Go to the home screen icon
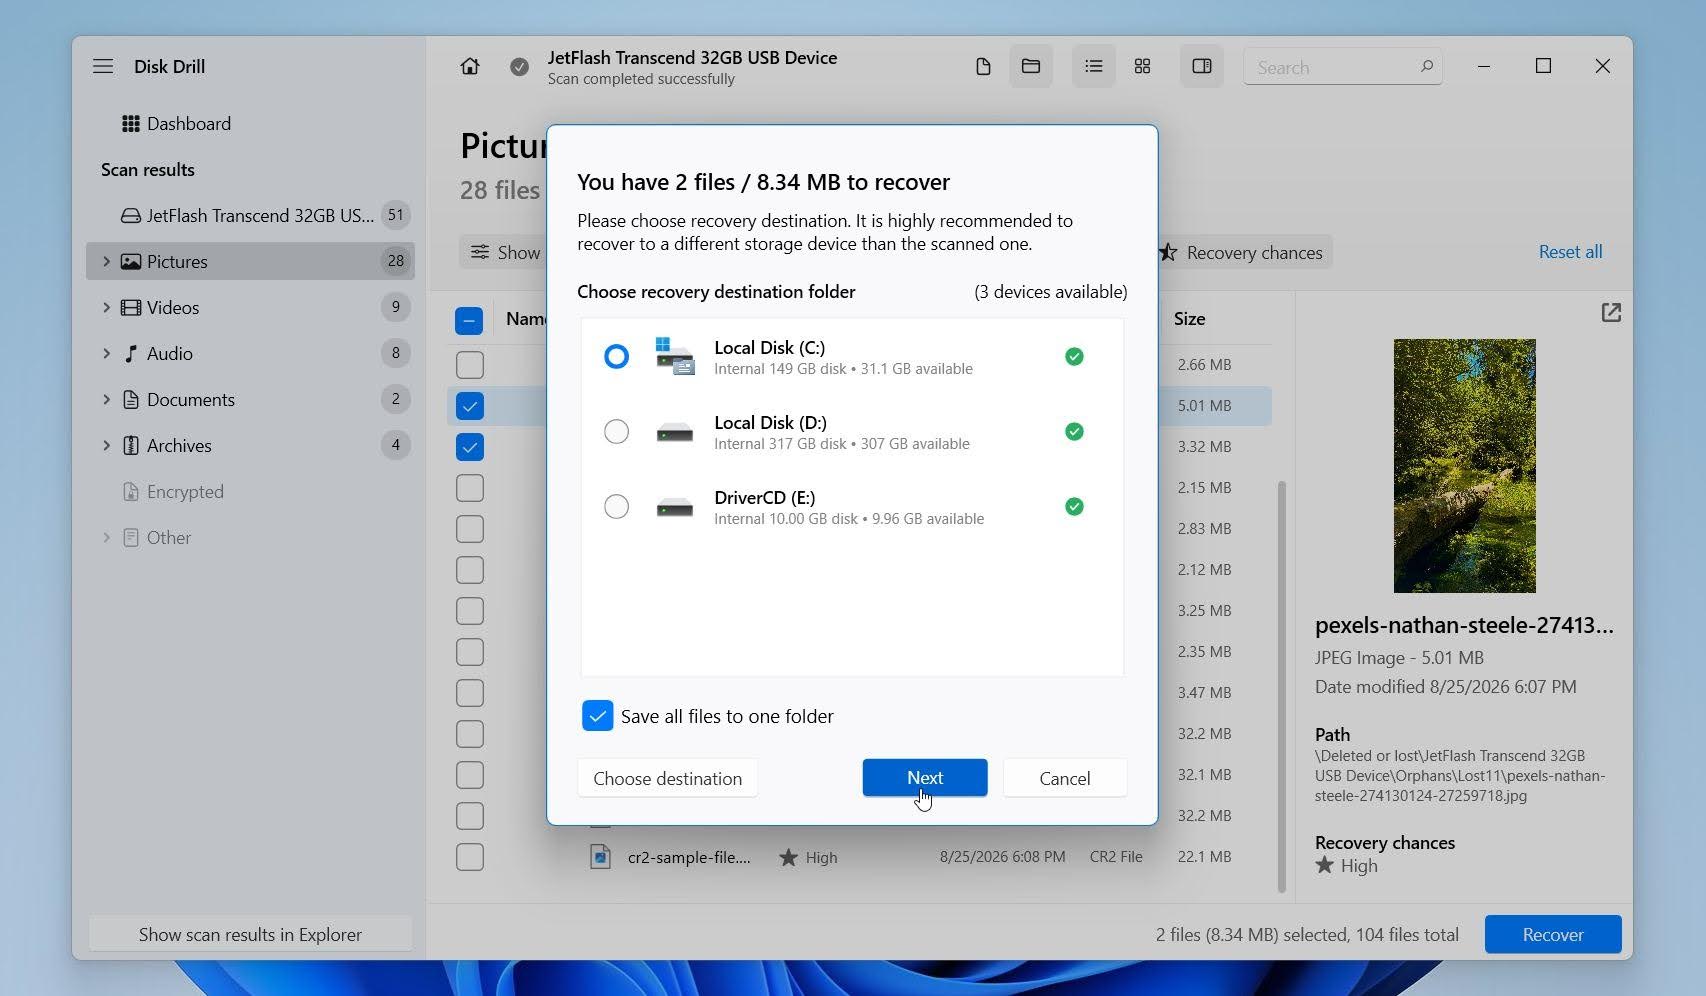 (469, 66)
